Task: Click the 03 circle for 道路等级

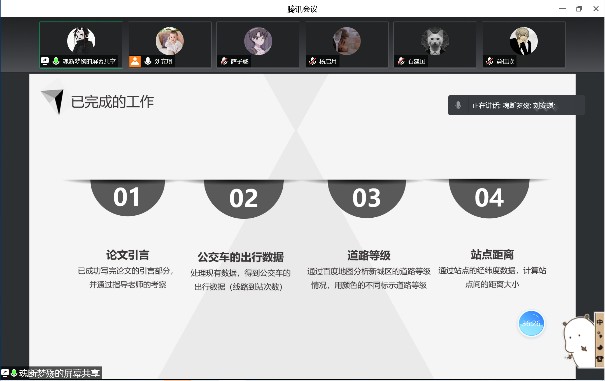Action: [x=367, y=198]
